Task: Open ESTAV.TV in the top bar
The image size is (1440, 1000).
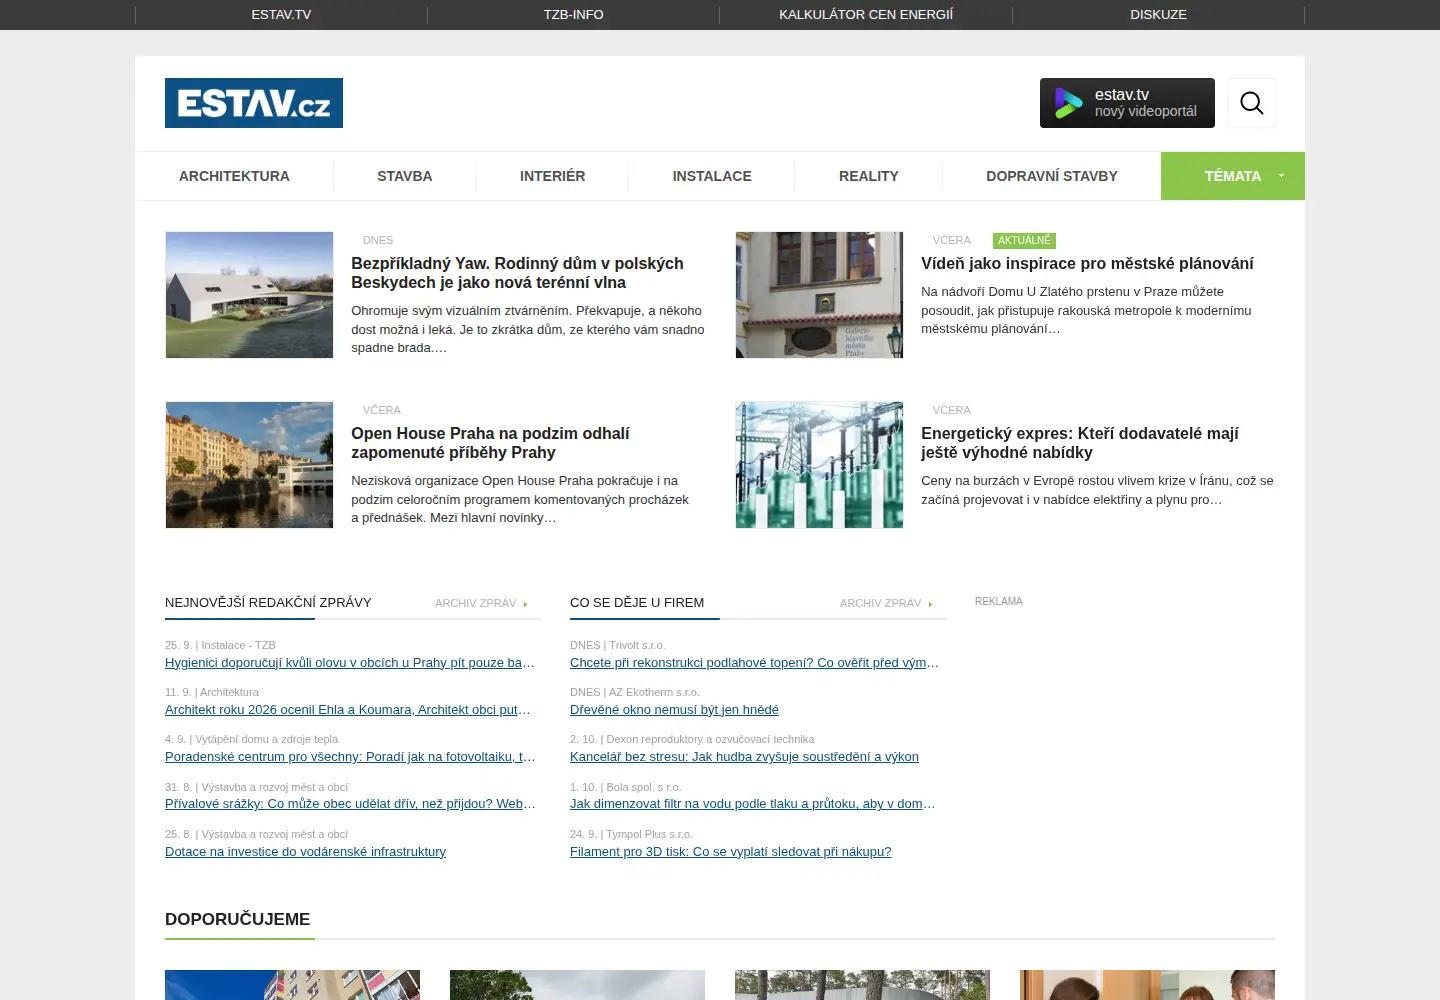Action: point(281,15)
